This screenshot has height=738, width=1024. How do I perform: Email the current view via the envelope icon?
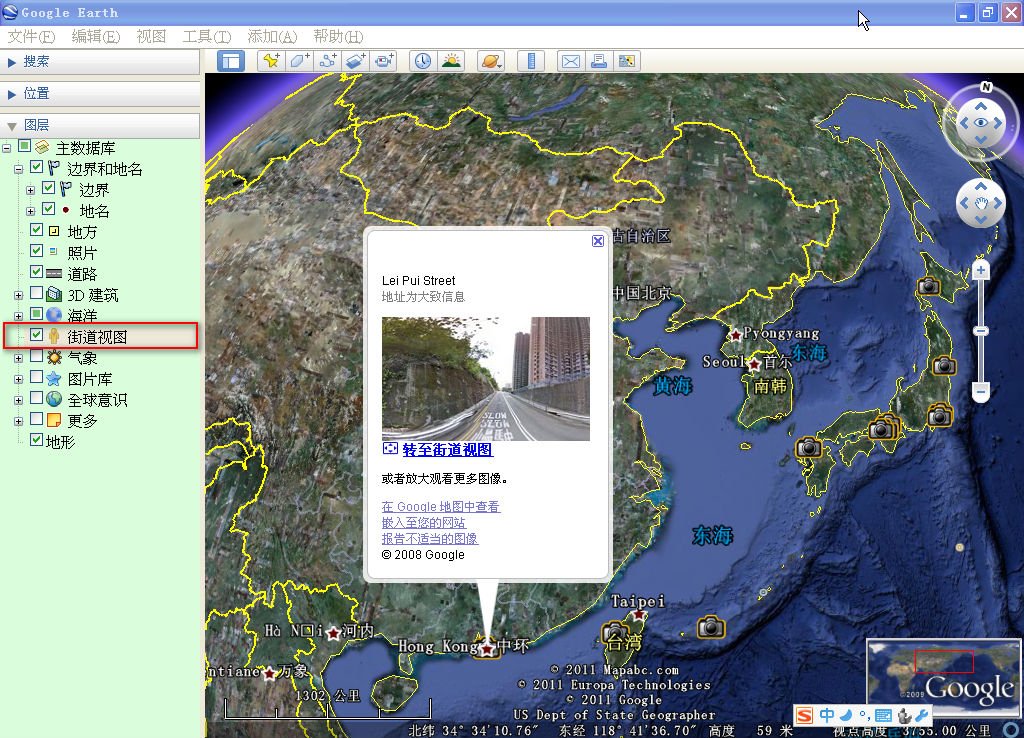click(570, 60)
